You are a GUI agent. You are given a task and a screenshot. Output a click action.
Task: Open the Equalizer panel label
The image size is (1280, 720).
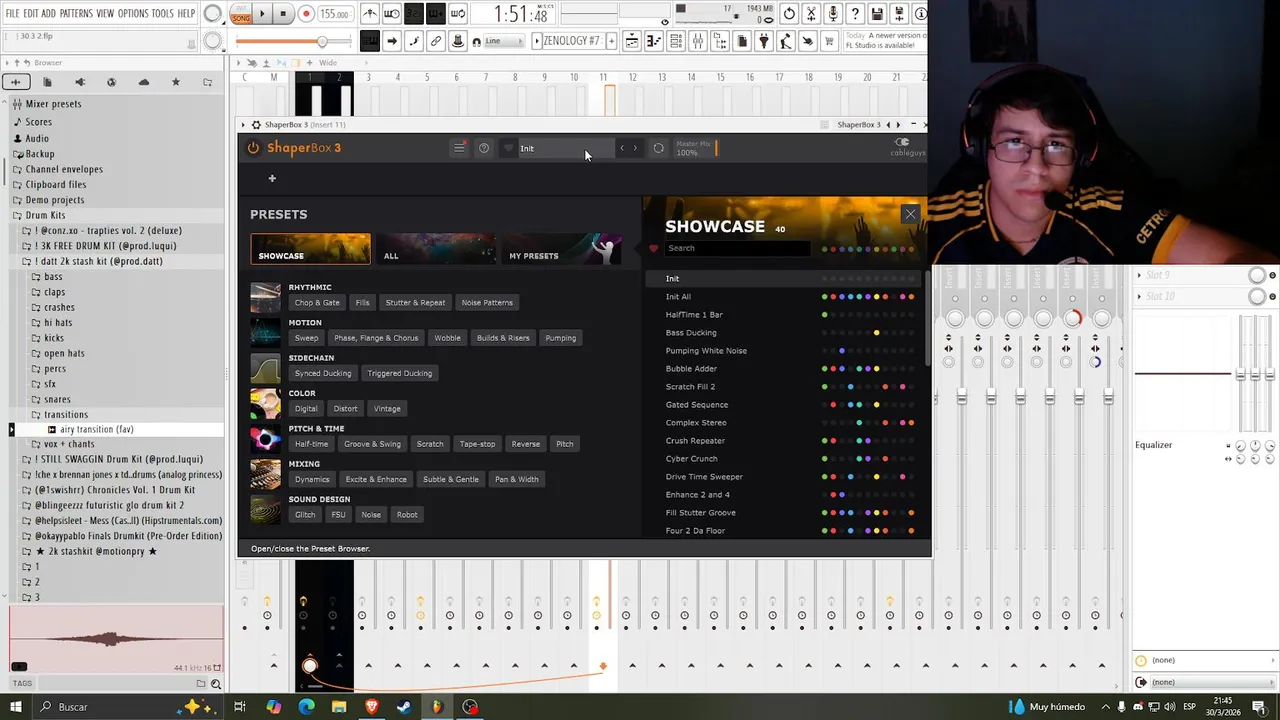click(1153, 445)
